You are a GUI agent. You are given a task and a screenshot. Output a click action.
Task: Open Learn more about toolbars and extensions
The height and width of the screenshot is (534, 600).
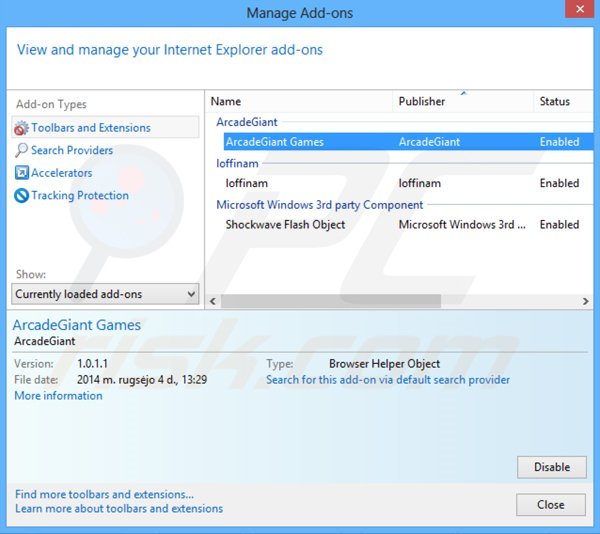tap(119, 509)
